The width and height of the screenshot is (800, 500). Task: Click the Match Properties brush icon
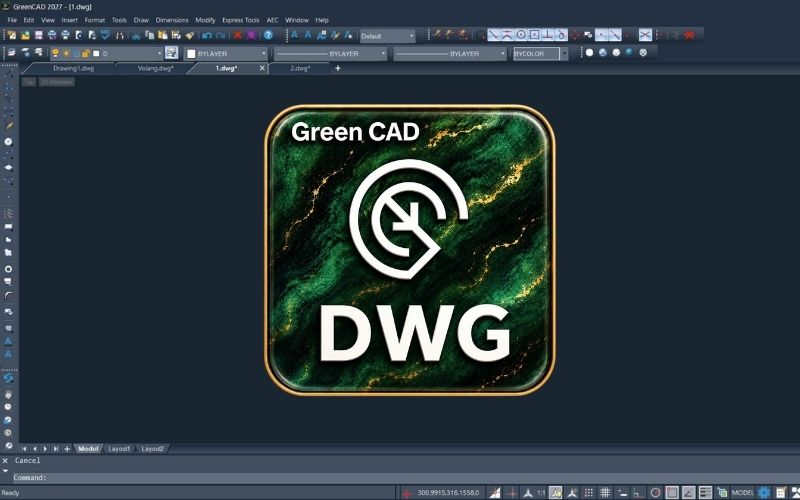pos(190,35)
